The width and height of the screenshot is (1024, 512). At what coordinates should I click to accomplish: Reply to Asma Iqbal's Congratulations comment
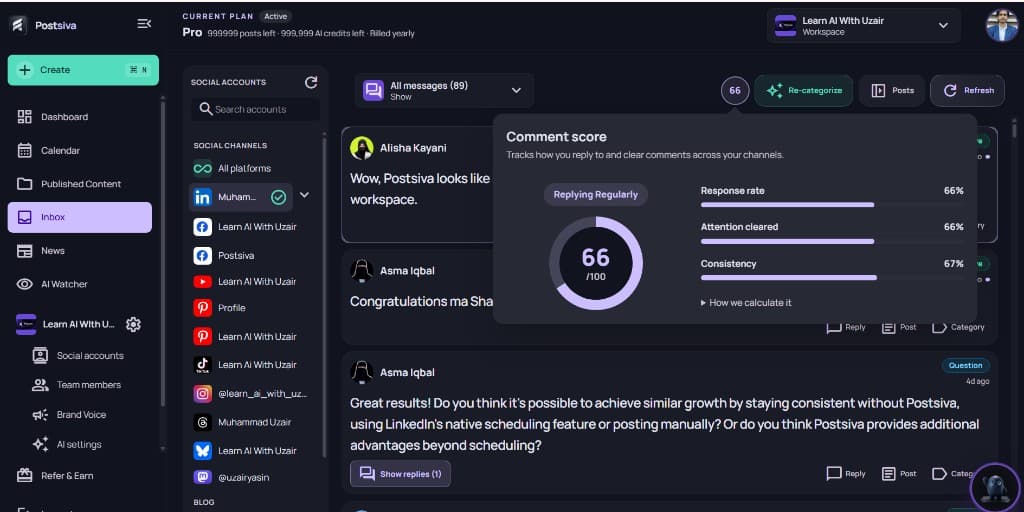pyautogui.click(x=846, y=327)
